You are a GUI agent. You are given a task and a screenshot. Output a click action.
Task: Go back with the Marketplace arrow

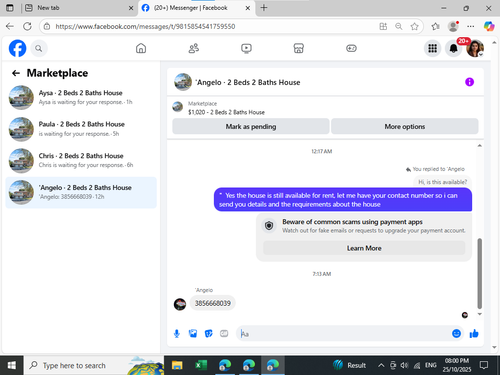tap(16, 73)
